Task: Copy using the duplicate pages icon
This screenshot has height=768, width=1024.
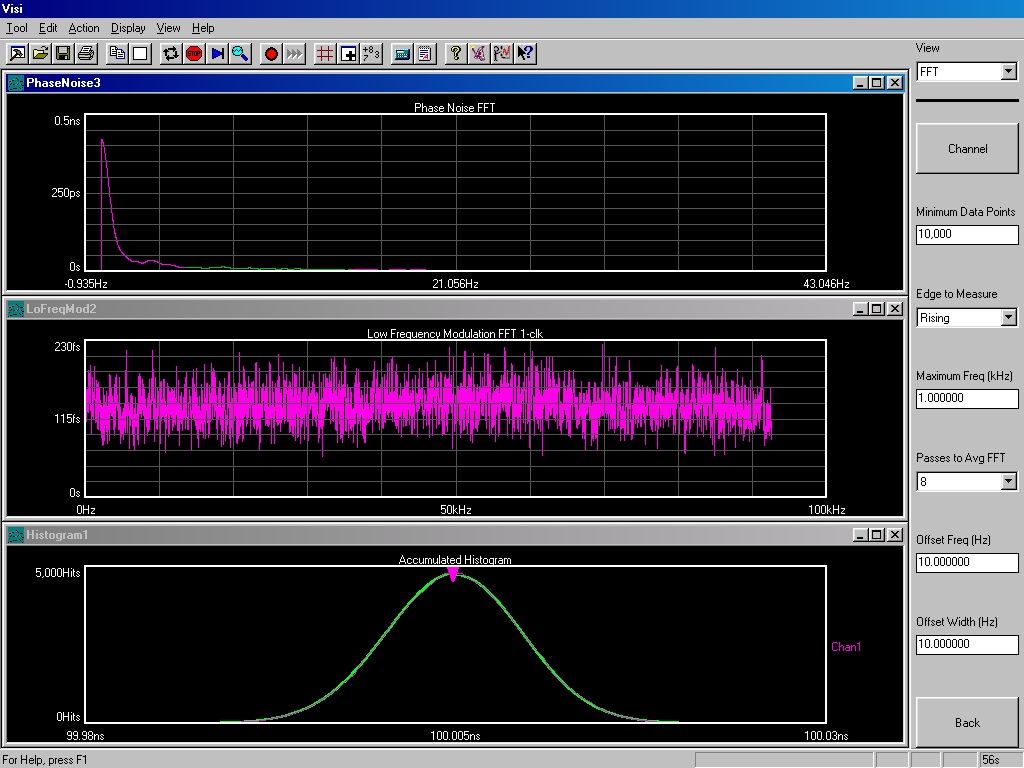Action: tap(118, 54)
